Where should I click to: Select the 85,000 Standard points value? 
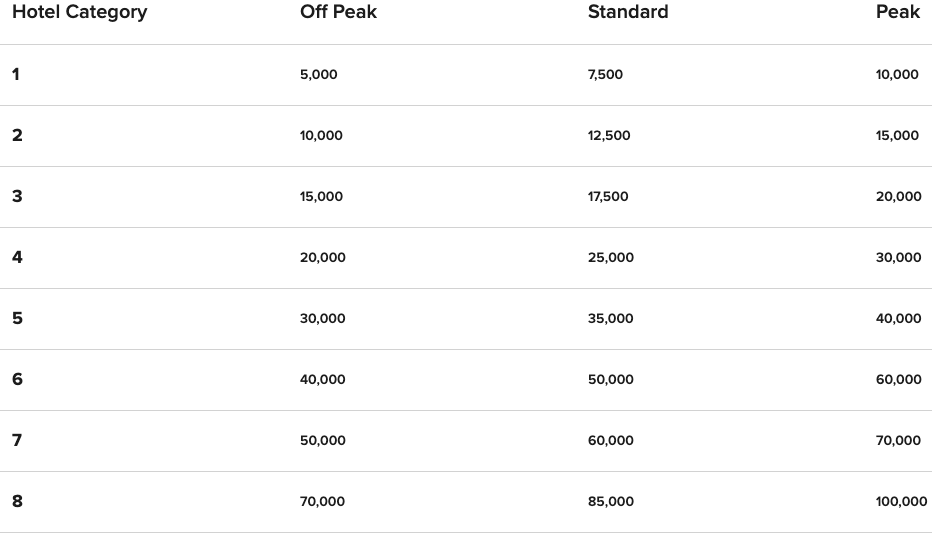coord(610,502)
